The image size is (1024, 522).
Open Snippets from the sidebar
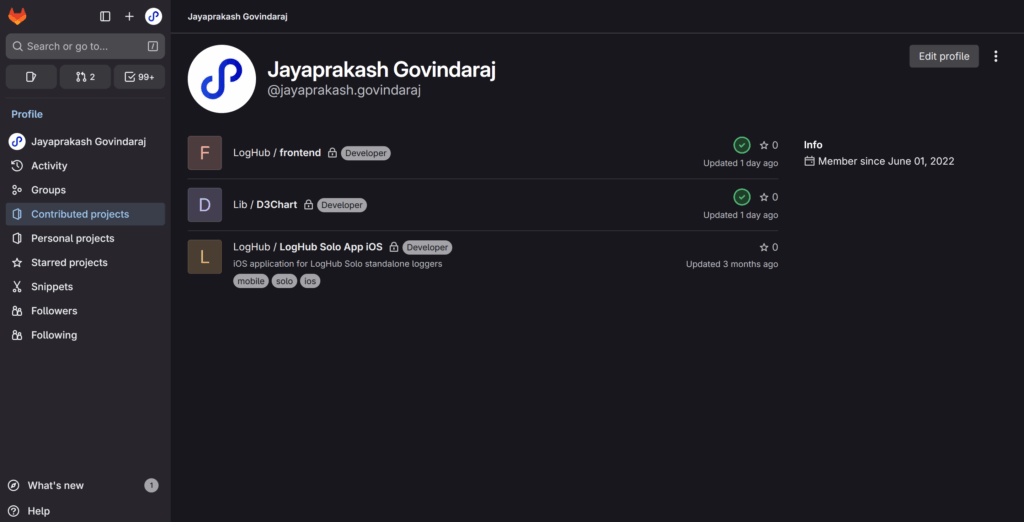pyautogui.click(x=52, y=287)
